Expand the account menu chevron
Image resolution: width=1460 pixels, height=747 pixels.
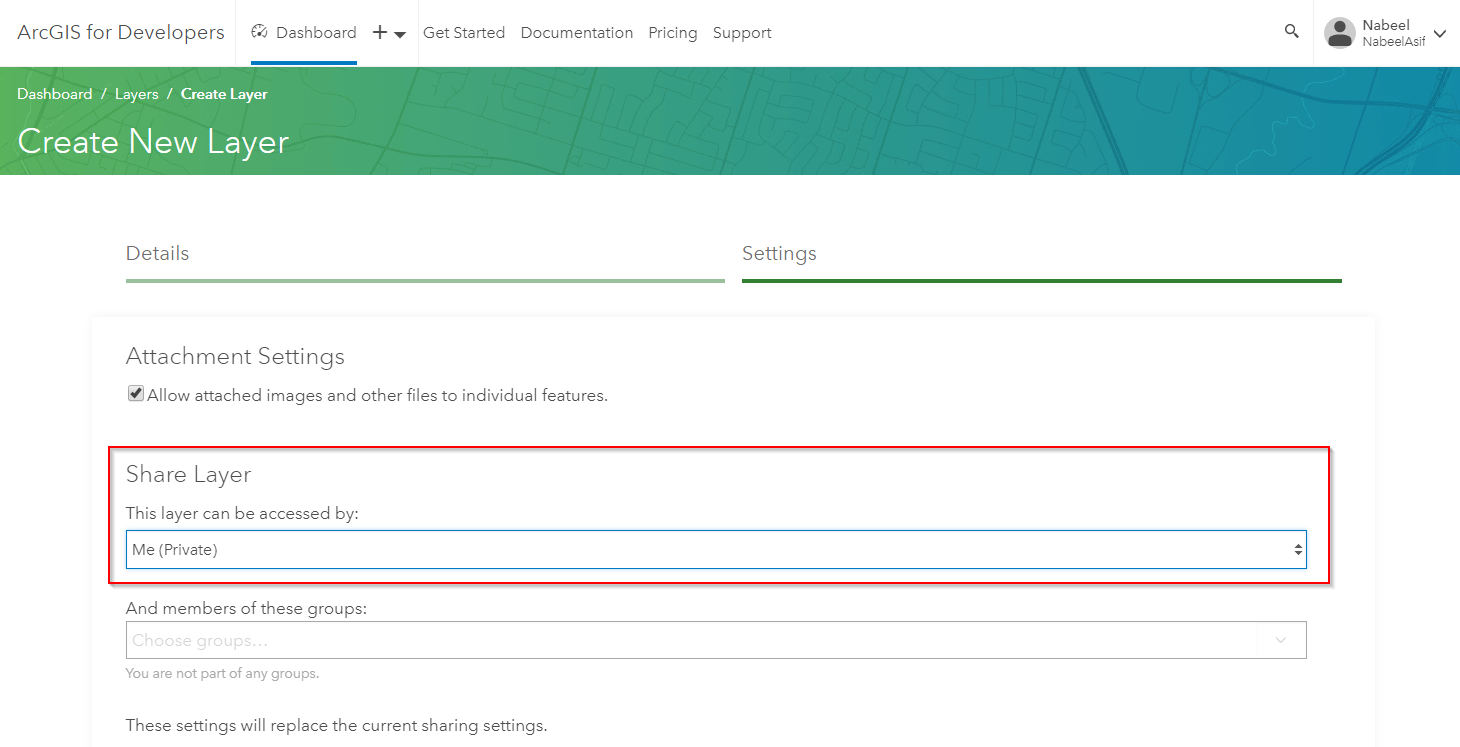1440,33
